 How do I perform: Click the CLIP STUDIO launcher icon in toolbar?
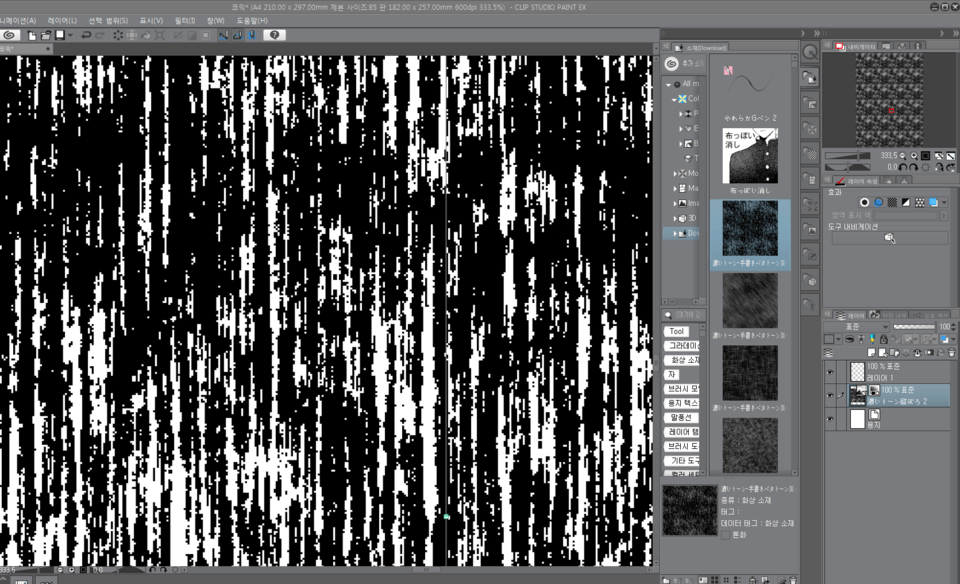point(9,35)
